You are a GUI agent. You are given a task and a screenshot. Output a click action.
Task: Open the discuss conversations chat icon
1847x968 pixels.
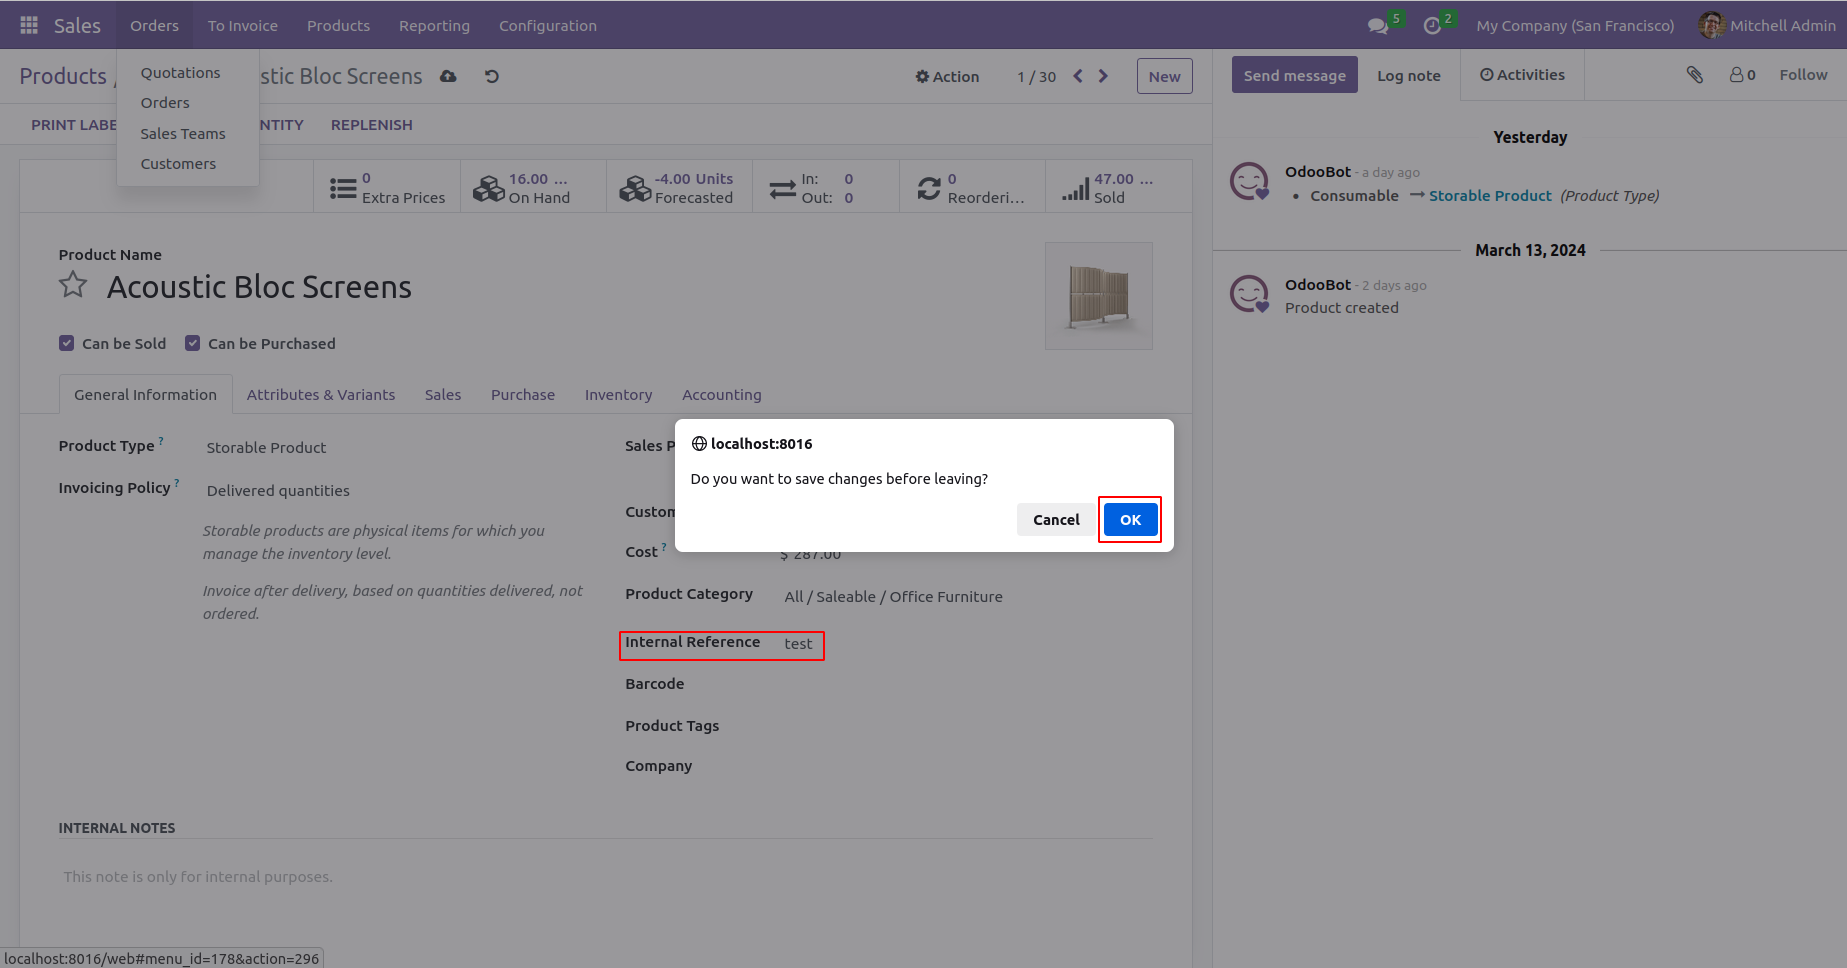tap(1378, 25)
